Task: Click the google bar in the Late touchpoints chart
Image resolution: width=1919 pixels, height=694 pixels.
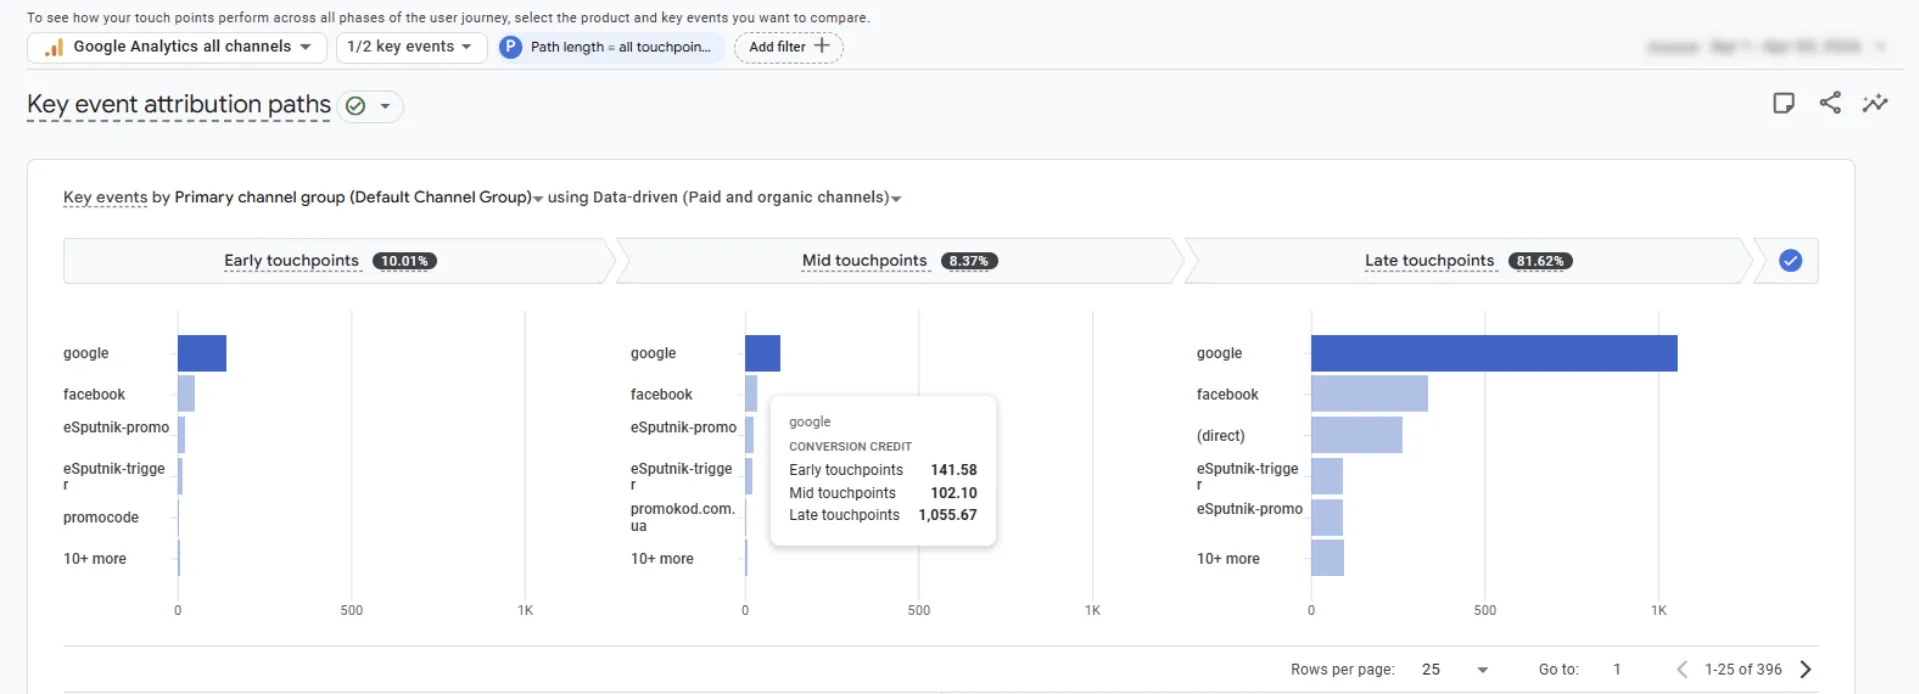Action: pos(1494,353)
